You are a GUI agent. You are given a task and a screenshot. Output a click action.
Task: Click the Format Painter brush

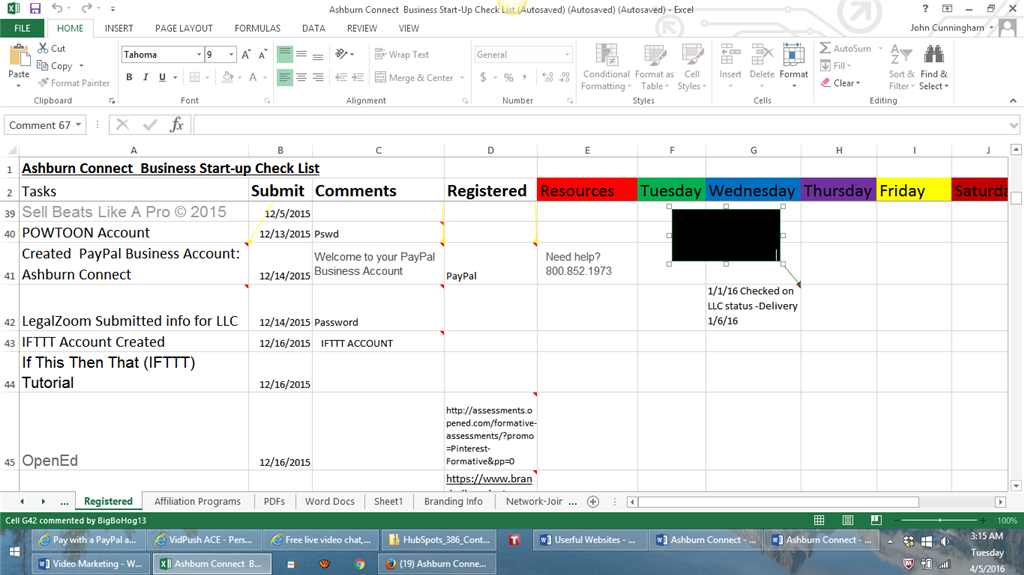pos(43,83)
